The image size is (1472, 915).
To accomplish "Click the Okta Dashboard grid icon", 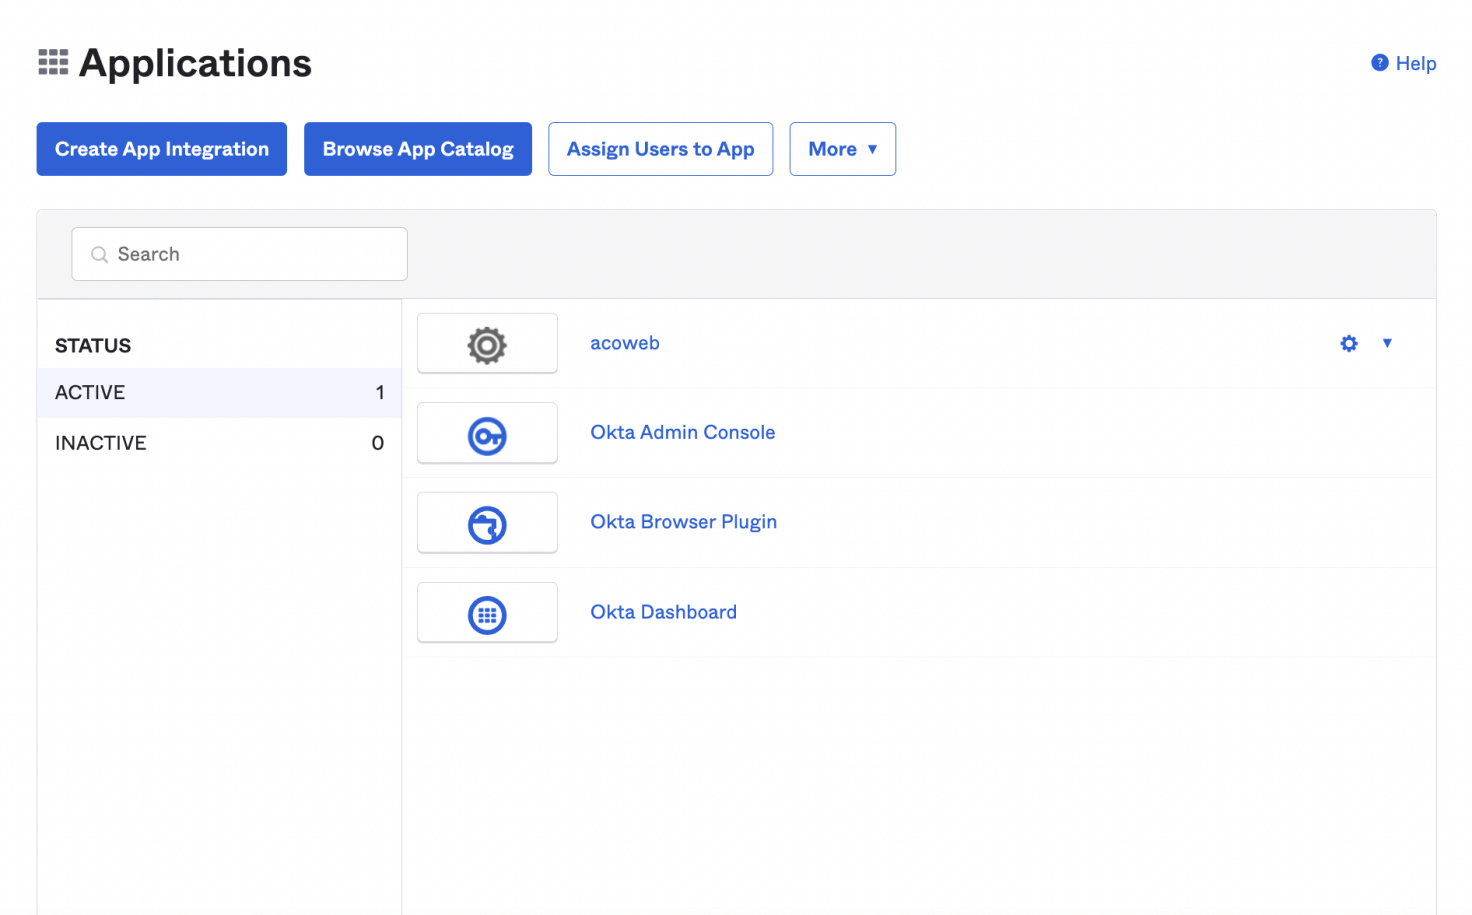I will tap(487, 615).
